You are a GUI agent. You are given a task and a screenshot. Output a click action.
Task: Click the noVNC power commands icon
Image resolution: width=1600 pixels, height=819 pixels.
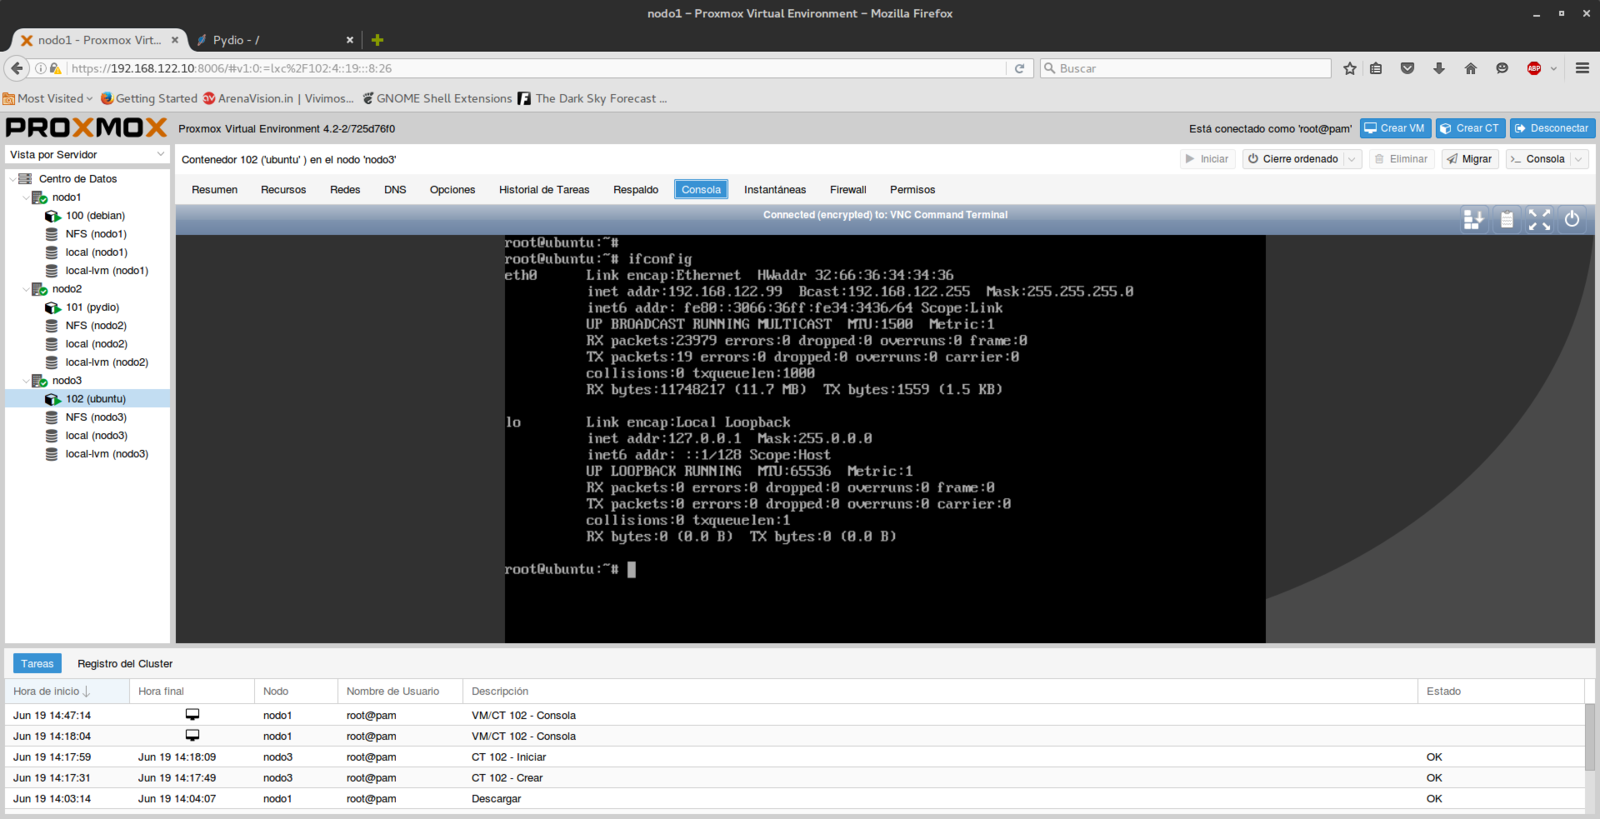pos(1572,220)
